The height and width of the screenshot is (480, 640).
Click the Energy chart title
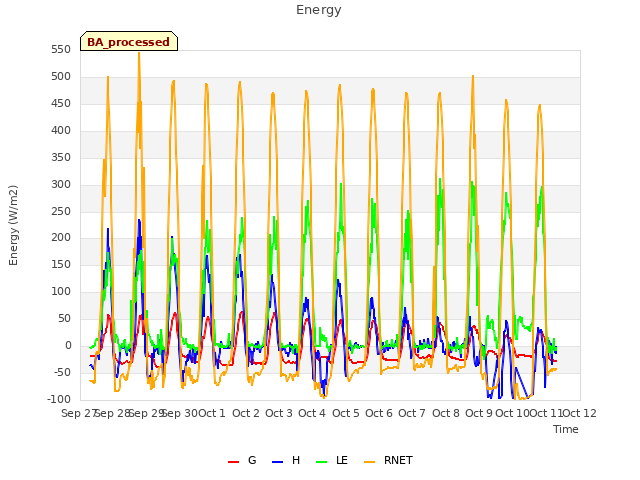tap(319, 10)
